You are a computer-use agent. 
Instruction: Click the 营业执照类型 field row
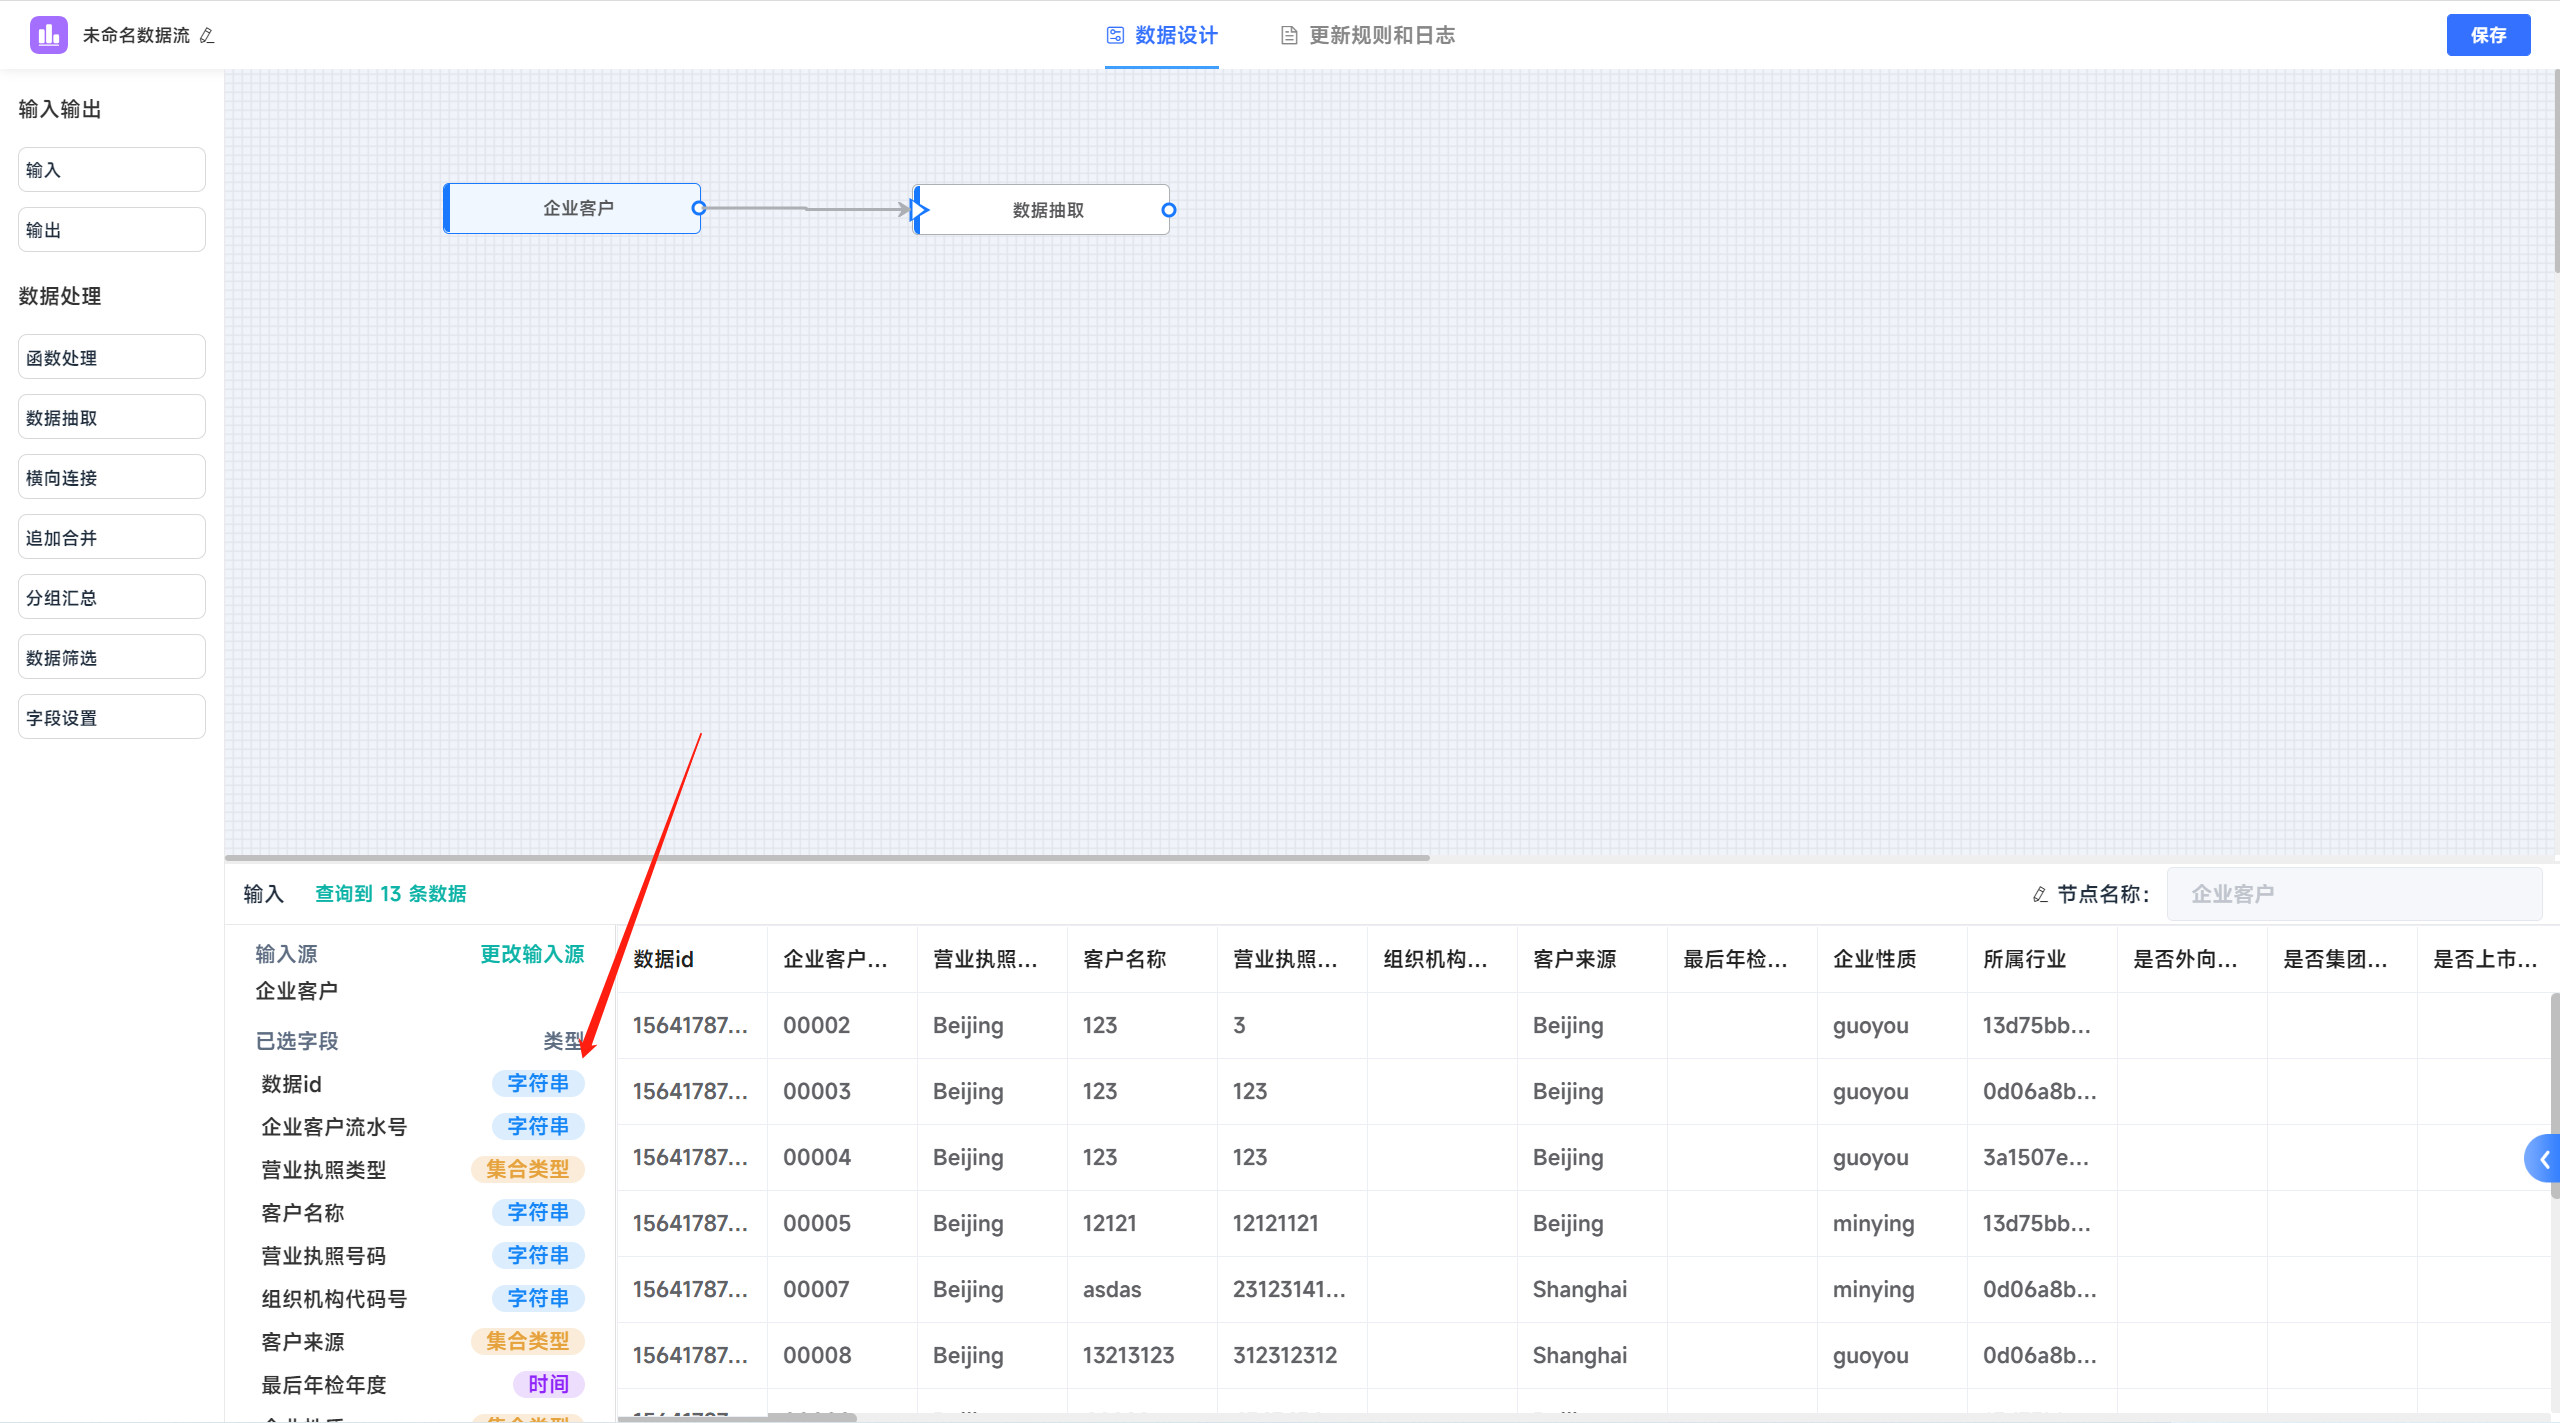[x=421, y=1170]
